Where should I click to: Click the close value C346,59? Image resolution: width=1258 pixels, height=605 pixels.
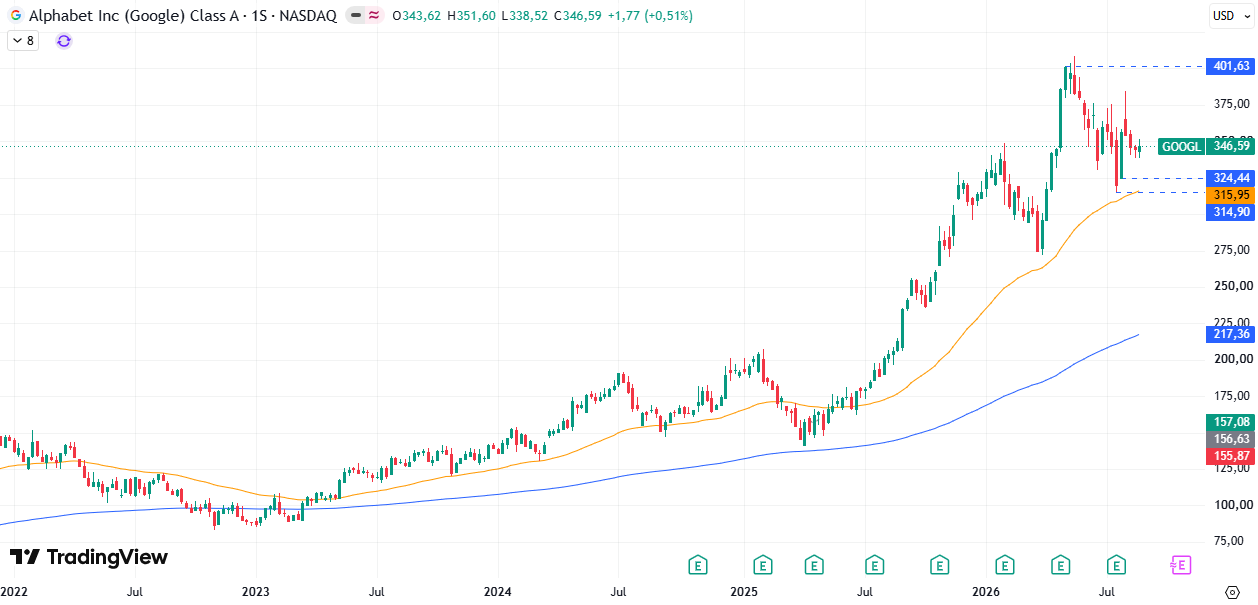click(x=577, y=16)
